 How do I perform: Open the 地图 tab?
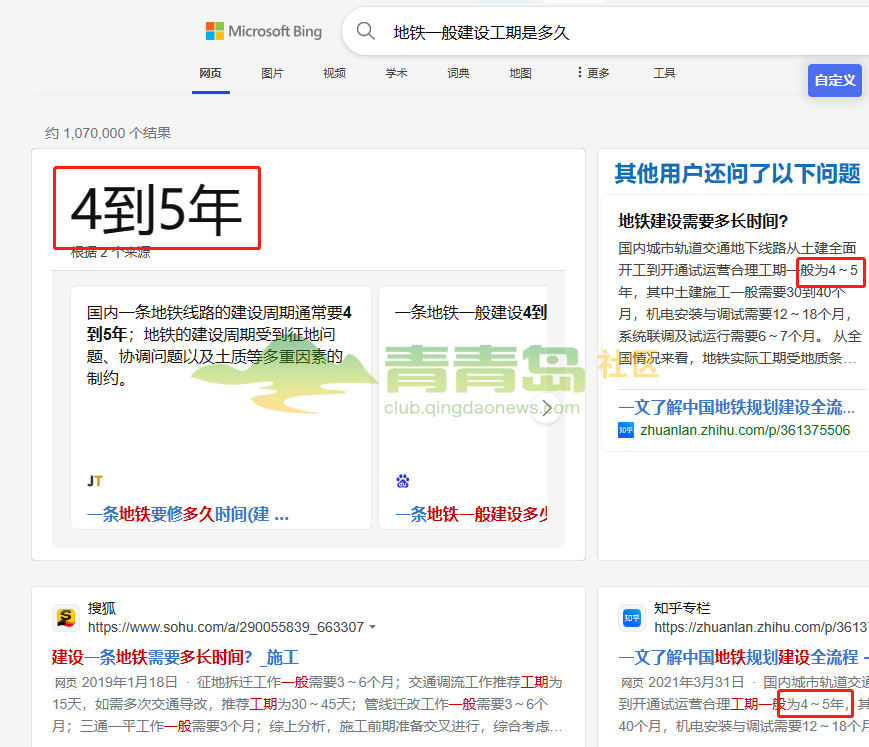tap(520, 73)
